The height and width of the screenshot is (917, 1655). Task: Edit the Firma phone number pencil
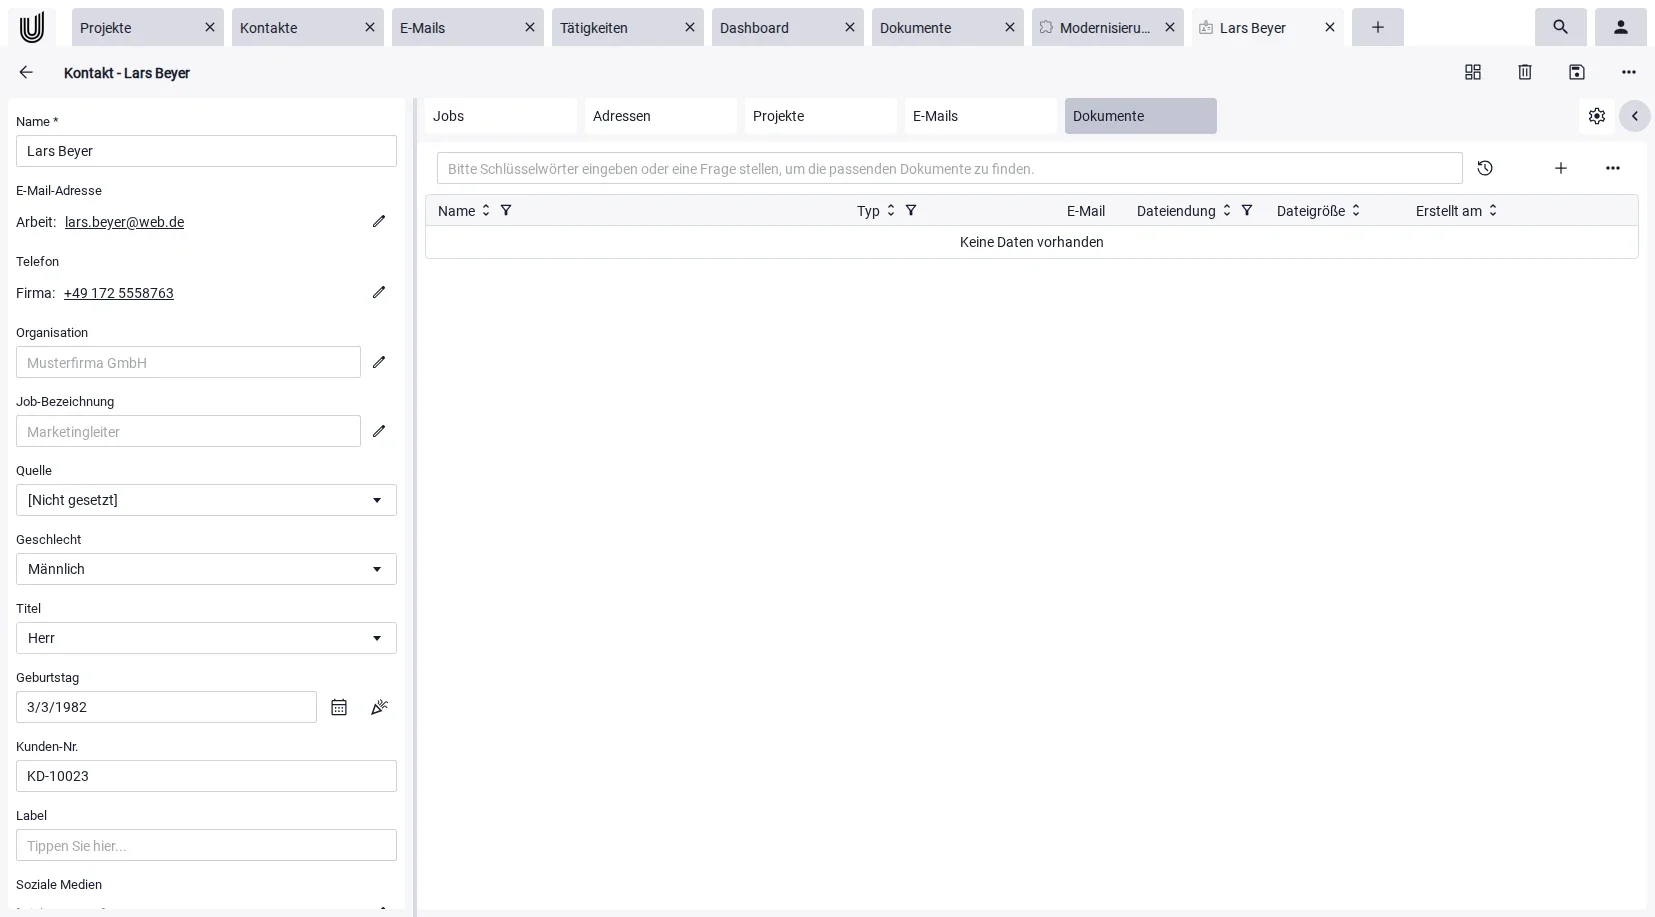(x=379, y=292)
